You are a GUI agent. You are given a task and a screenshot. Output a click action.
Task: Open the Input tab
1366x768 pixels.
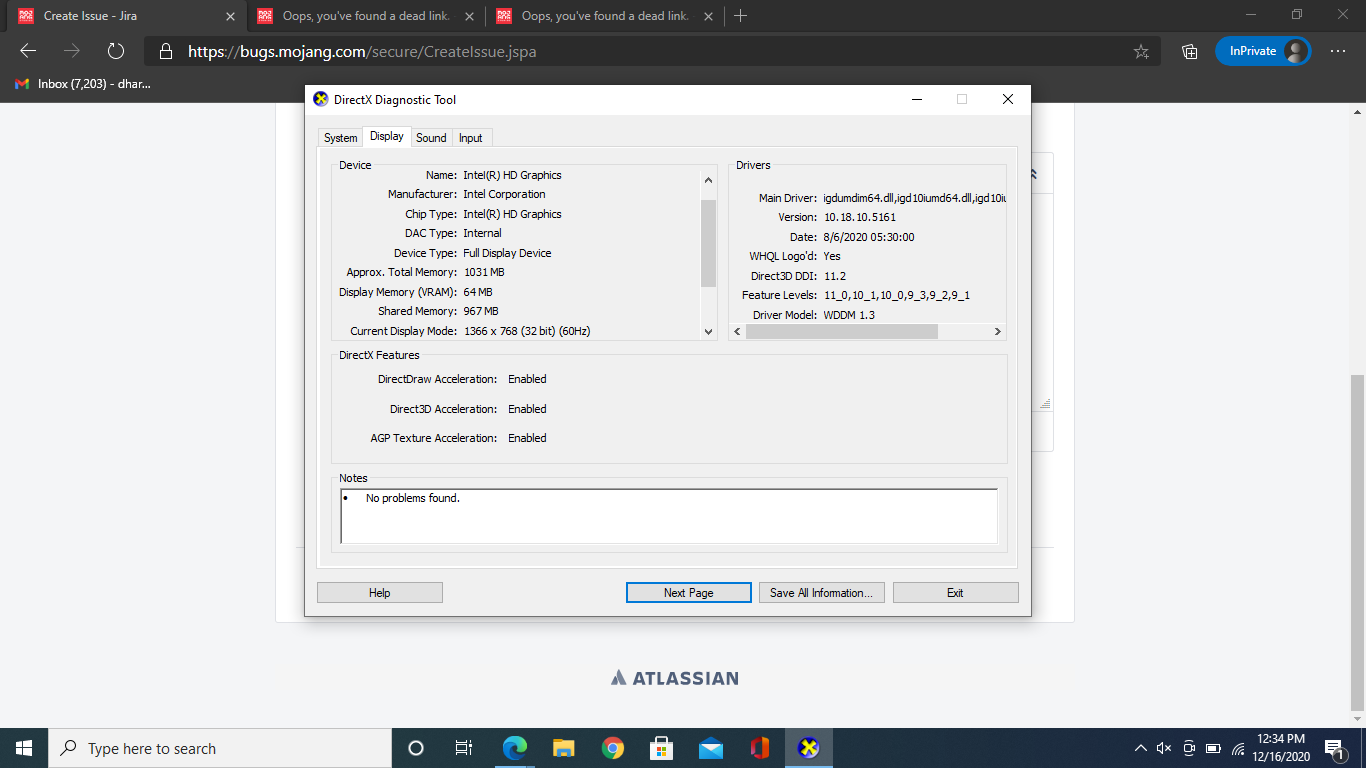pos(471,138)
